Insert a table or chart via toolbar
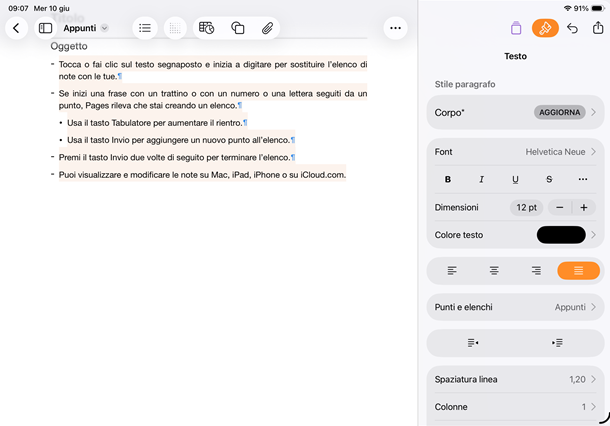 pyautogui.click(x=207, y=28)
